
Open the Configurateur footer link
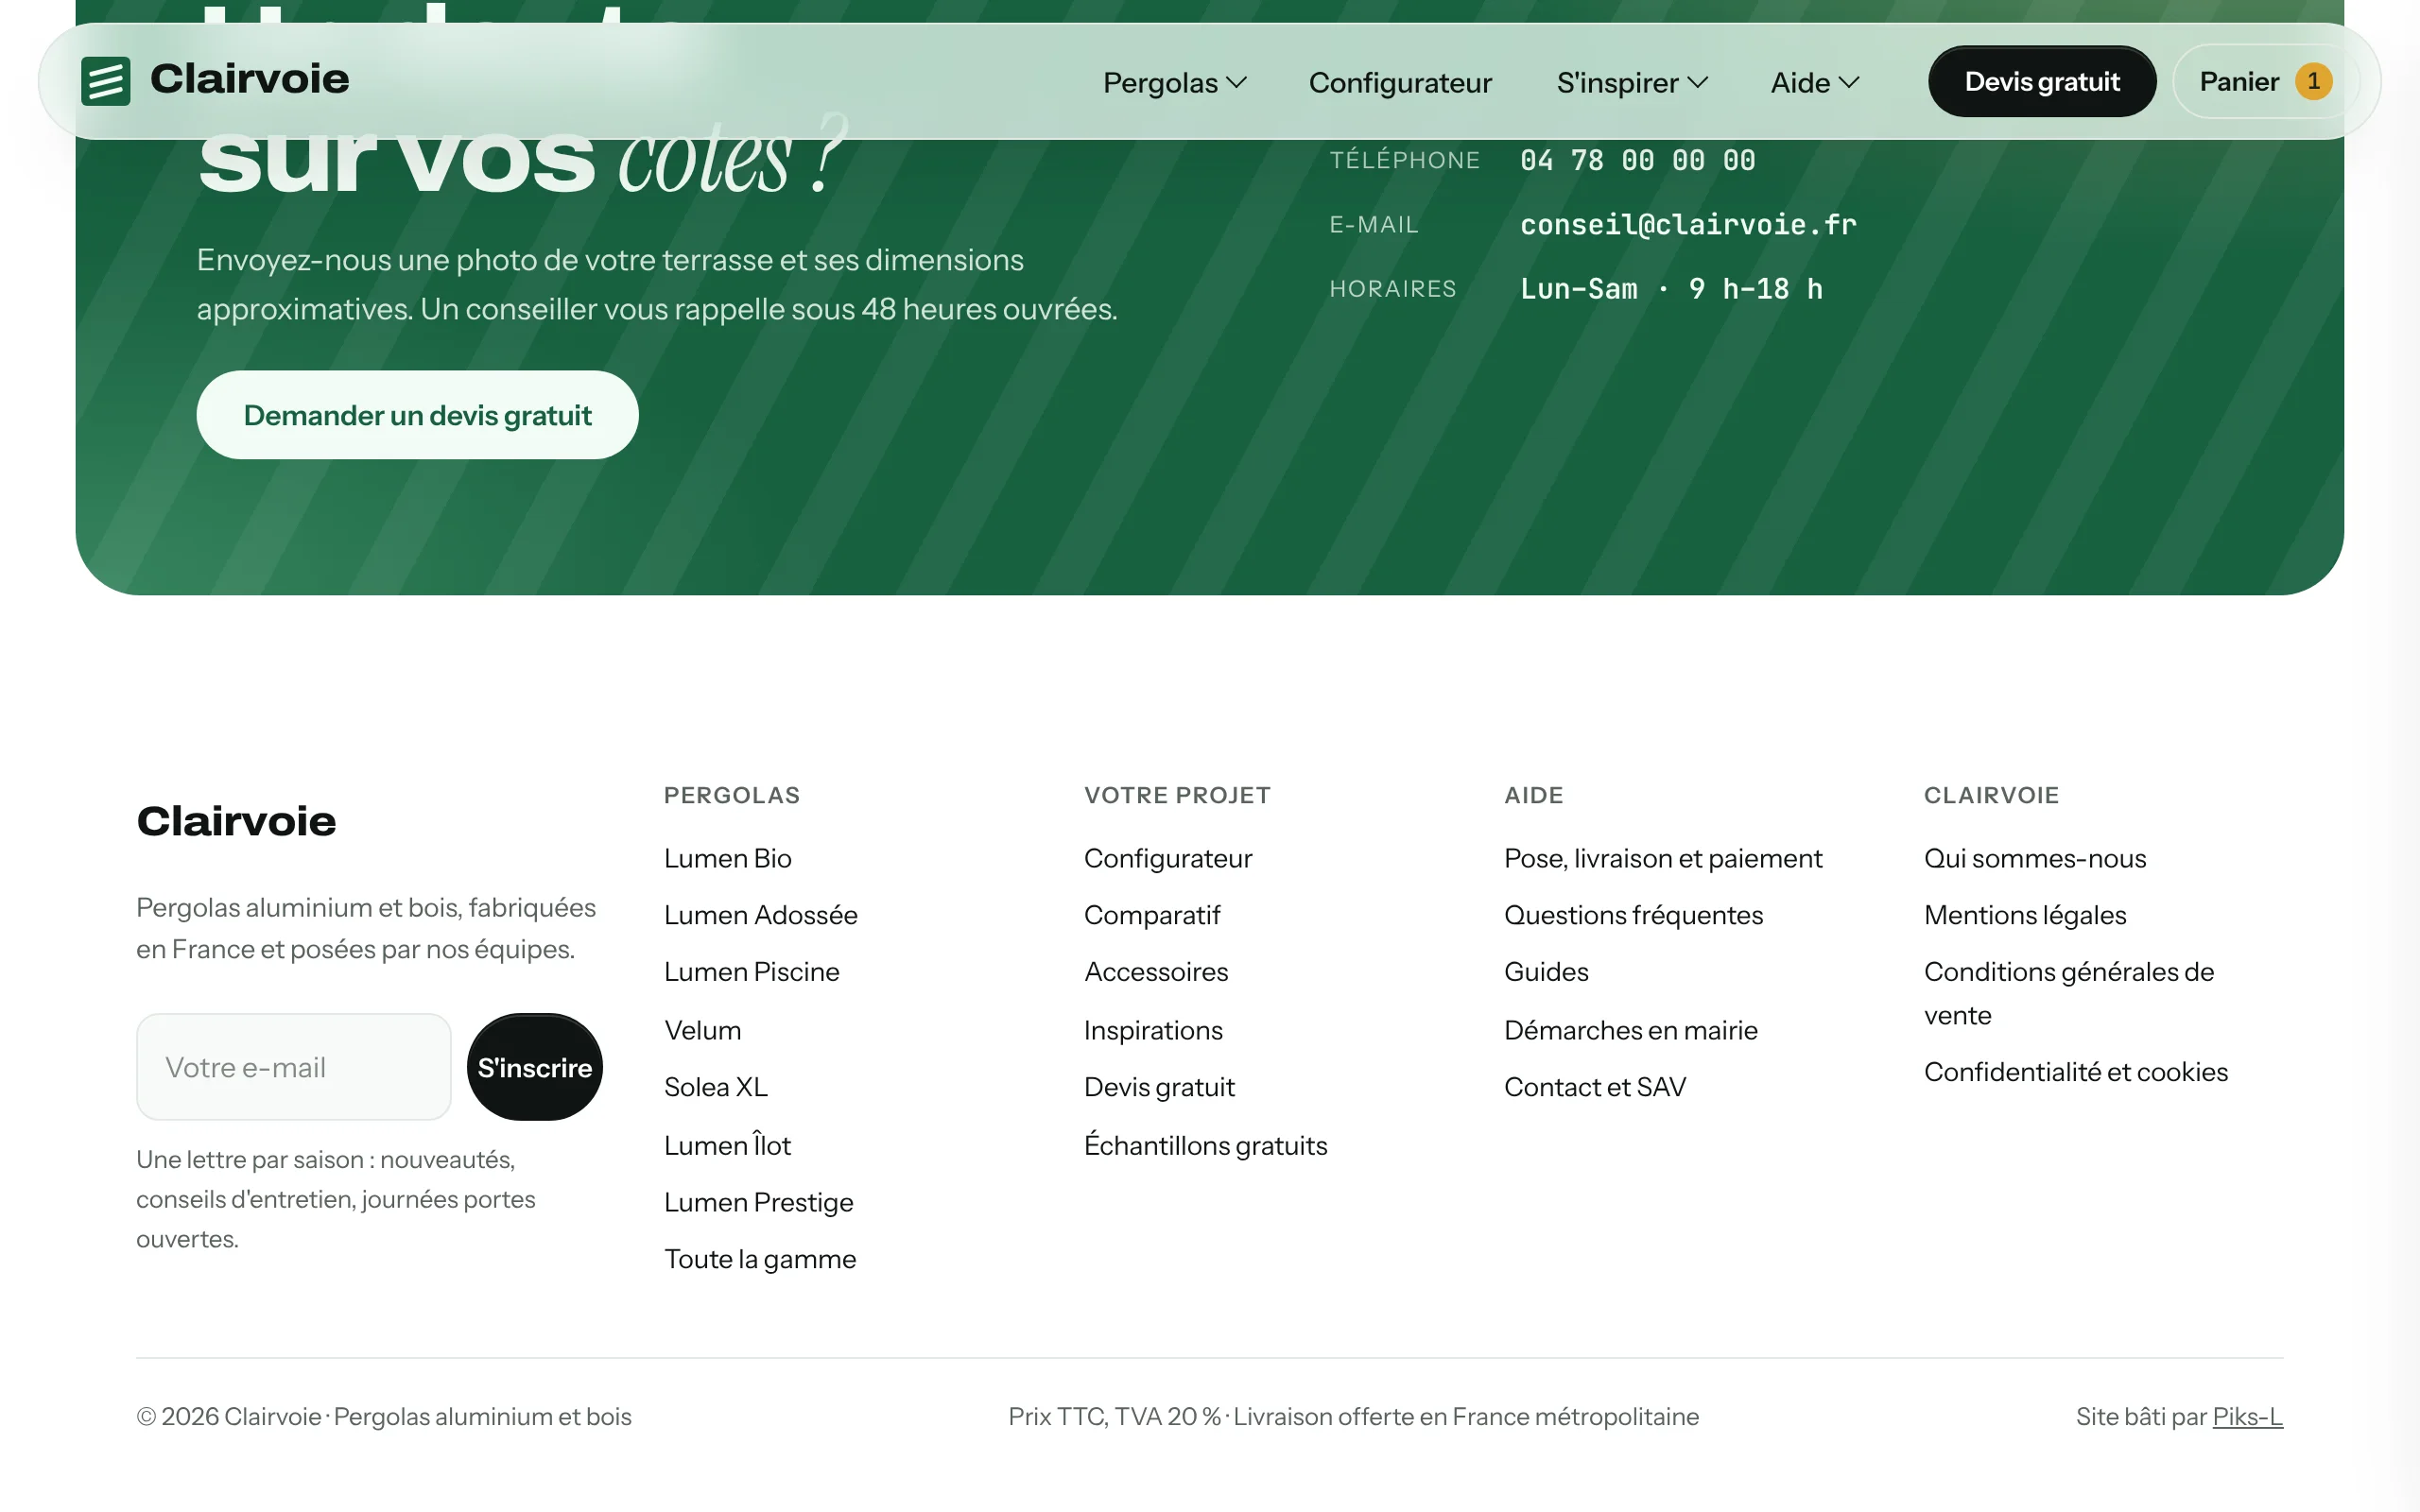point(1168,858)
